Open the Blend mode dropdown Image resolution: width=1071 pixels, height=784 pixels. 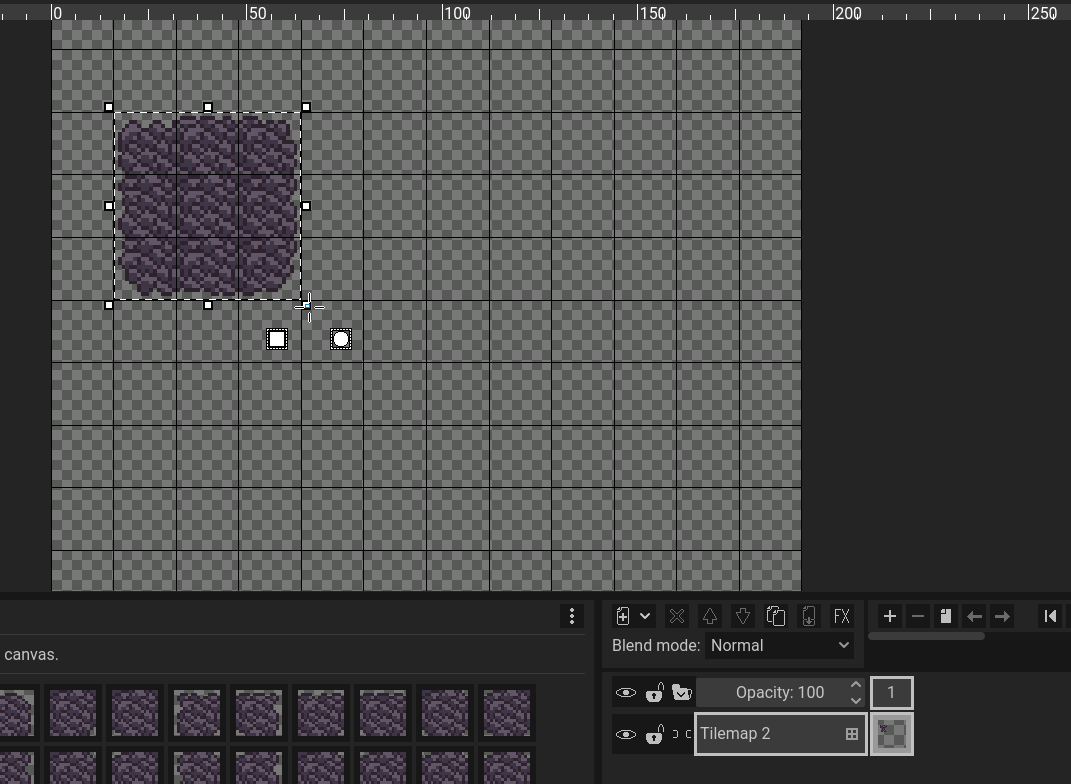click(x=779, y=645)
